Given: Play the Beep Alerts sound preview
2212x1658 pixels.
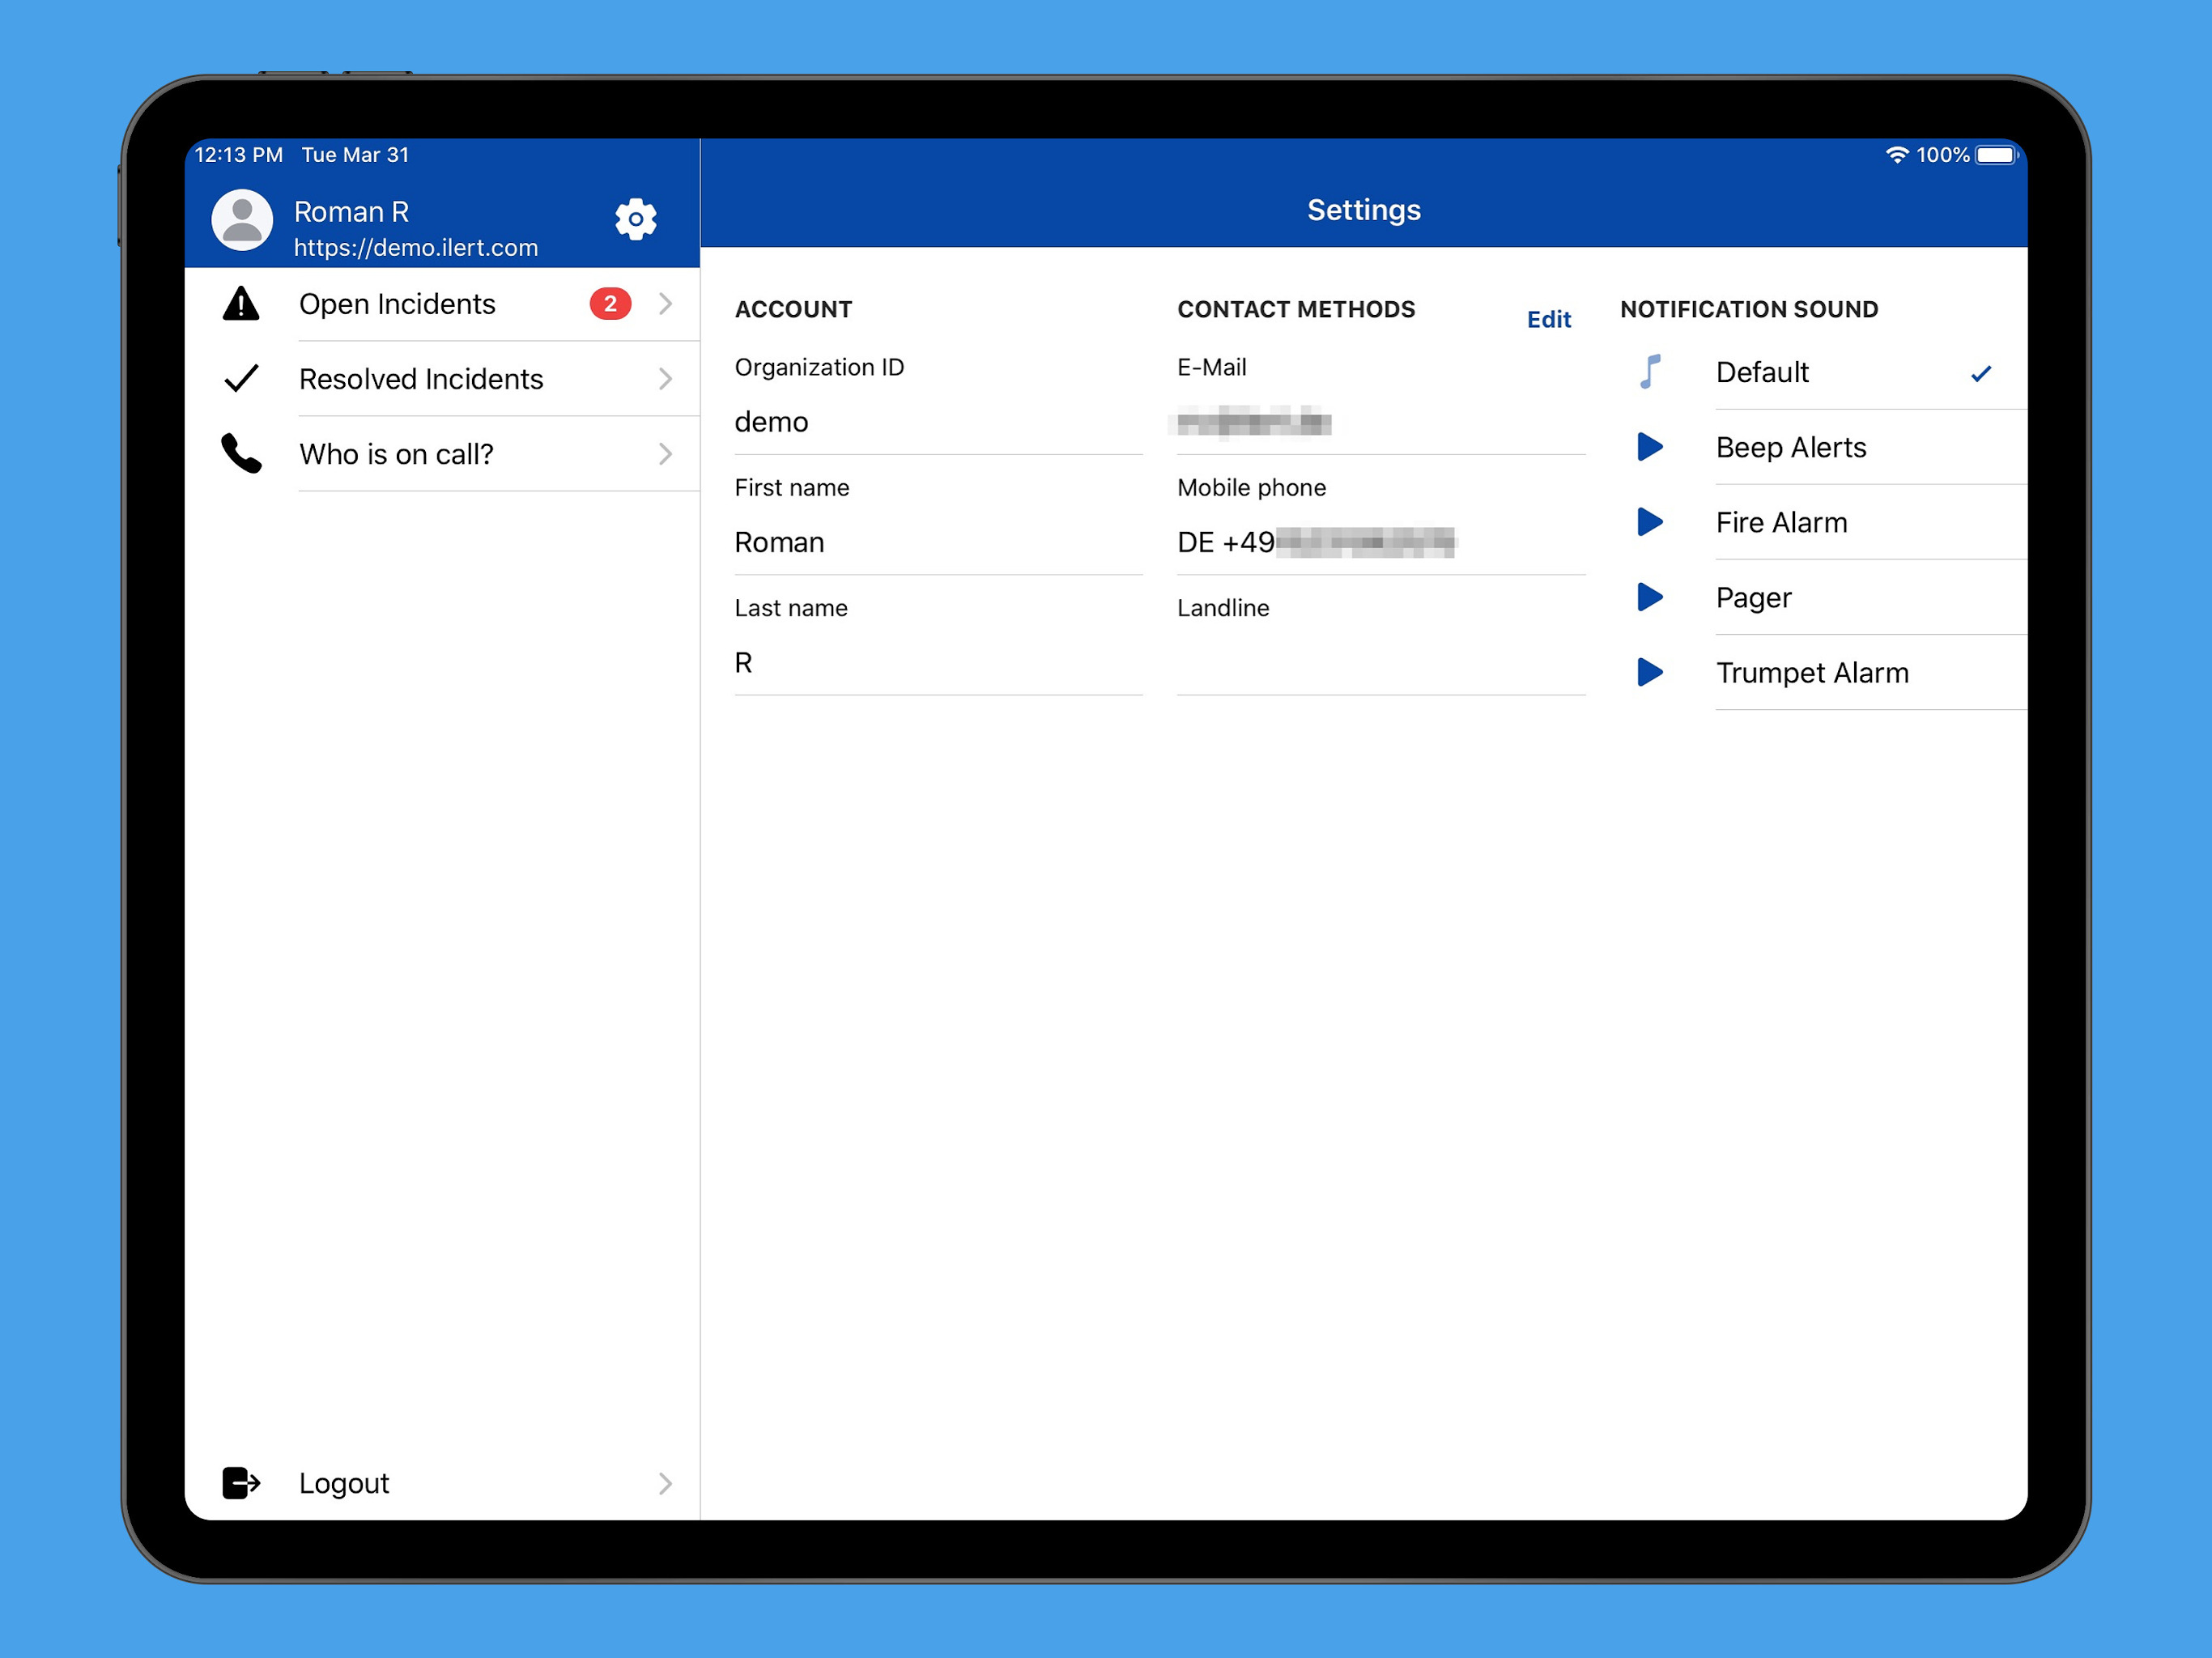Looking at the screenshot, I should (1650, 446).
